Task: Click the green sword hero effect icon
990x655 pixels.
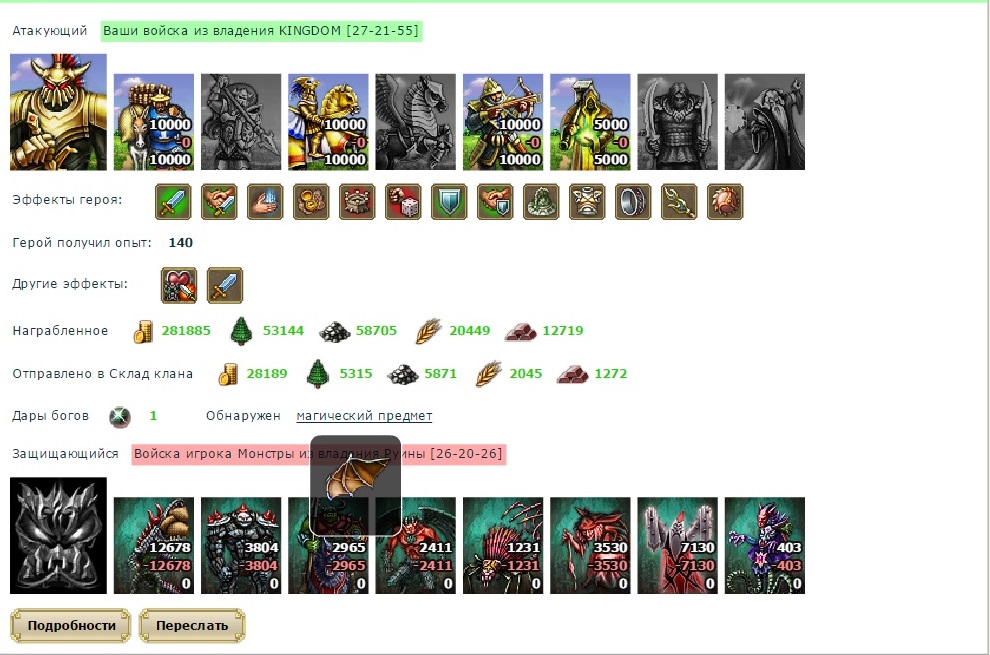Action: [173, 201]
